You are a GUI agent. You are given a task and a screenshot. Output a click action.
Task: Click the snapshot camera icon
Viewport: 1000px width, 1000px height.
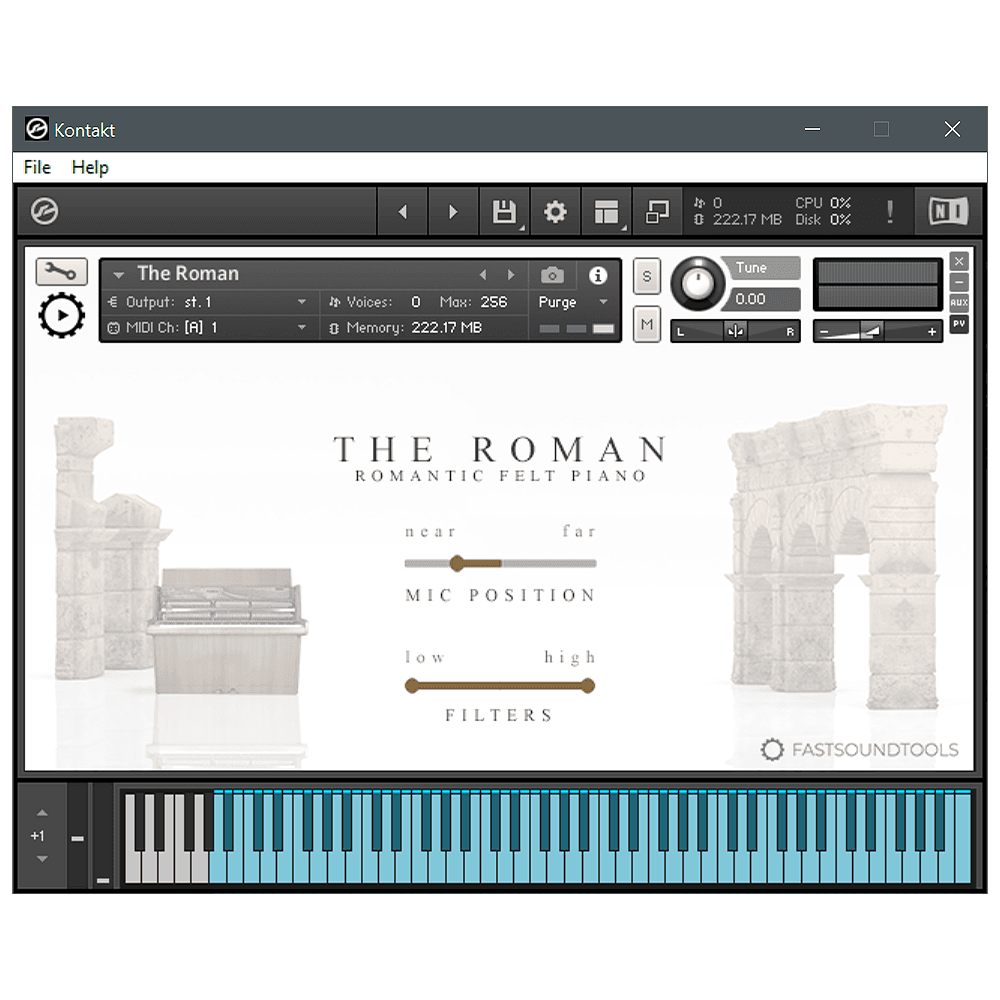click(x=553, y=275)
